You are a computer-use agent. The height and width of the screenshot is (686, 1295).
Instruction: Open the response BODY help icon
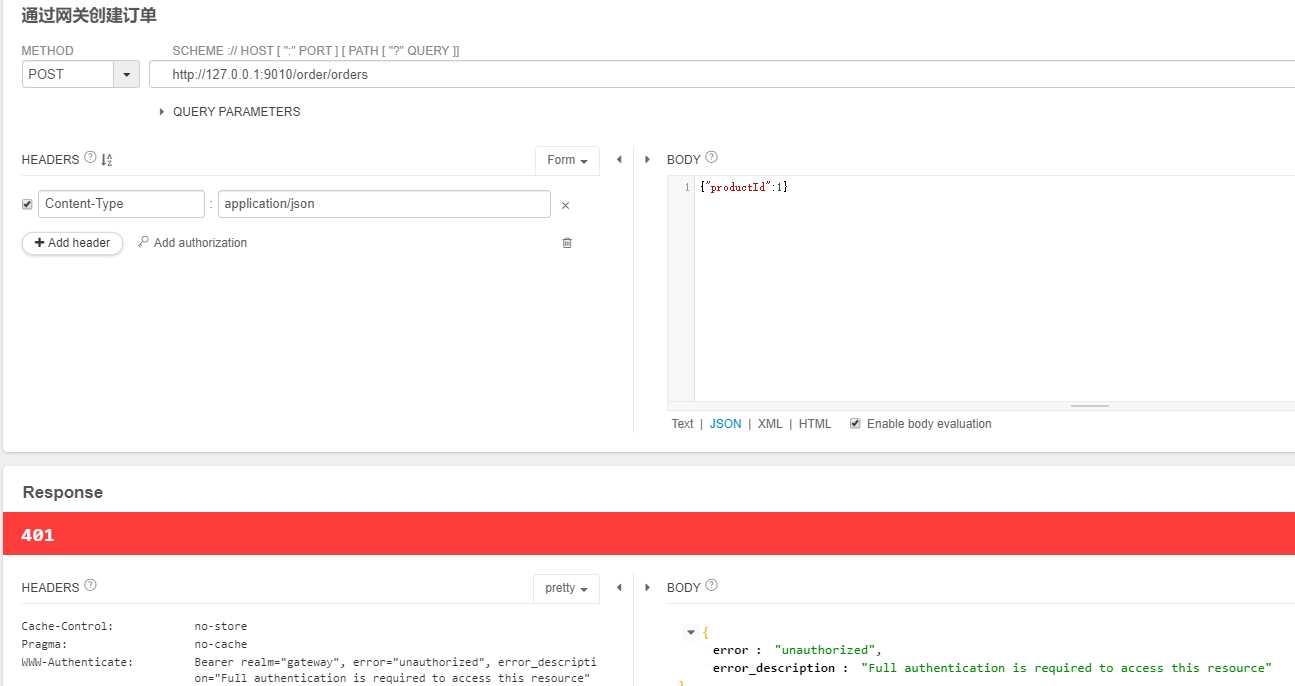[x=712, y=585]
